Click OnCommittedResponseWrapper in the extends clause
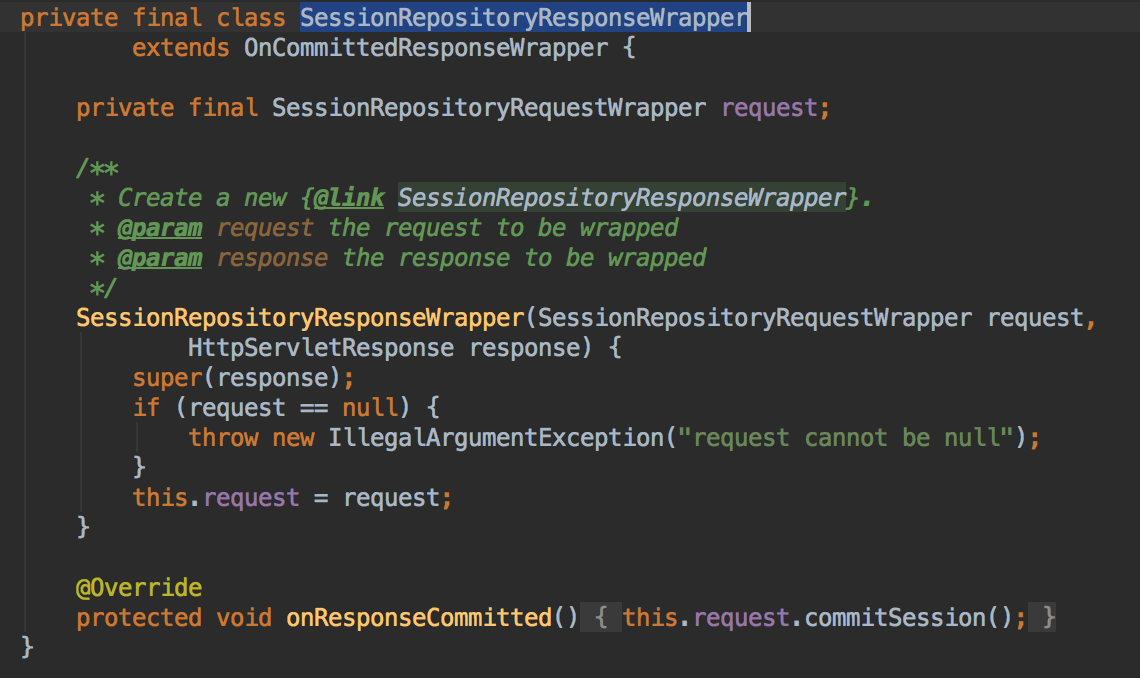This screenshot has height=678, width=1140. tap(426, 48)
